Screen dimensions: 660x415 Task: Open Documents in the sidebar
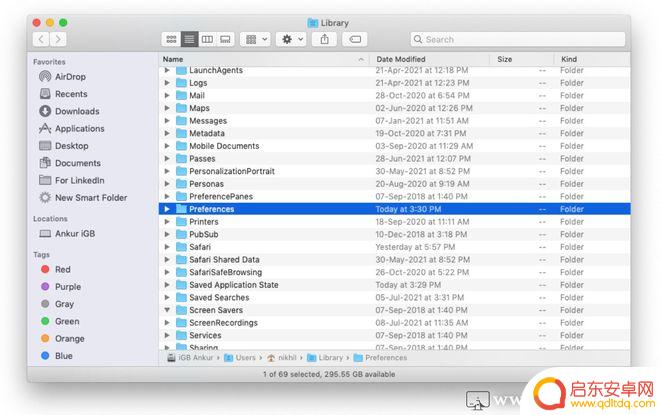pyautogui.click(x=70, y=163)
